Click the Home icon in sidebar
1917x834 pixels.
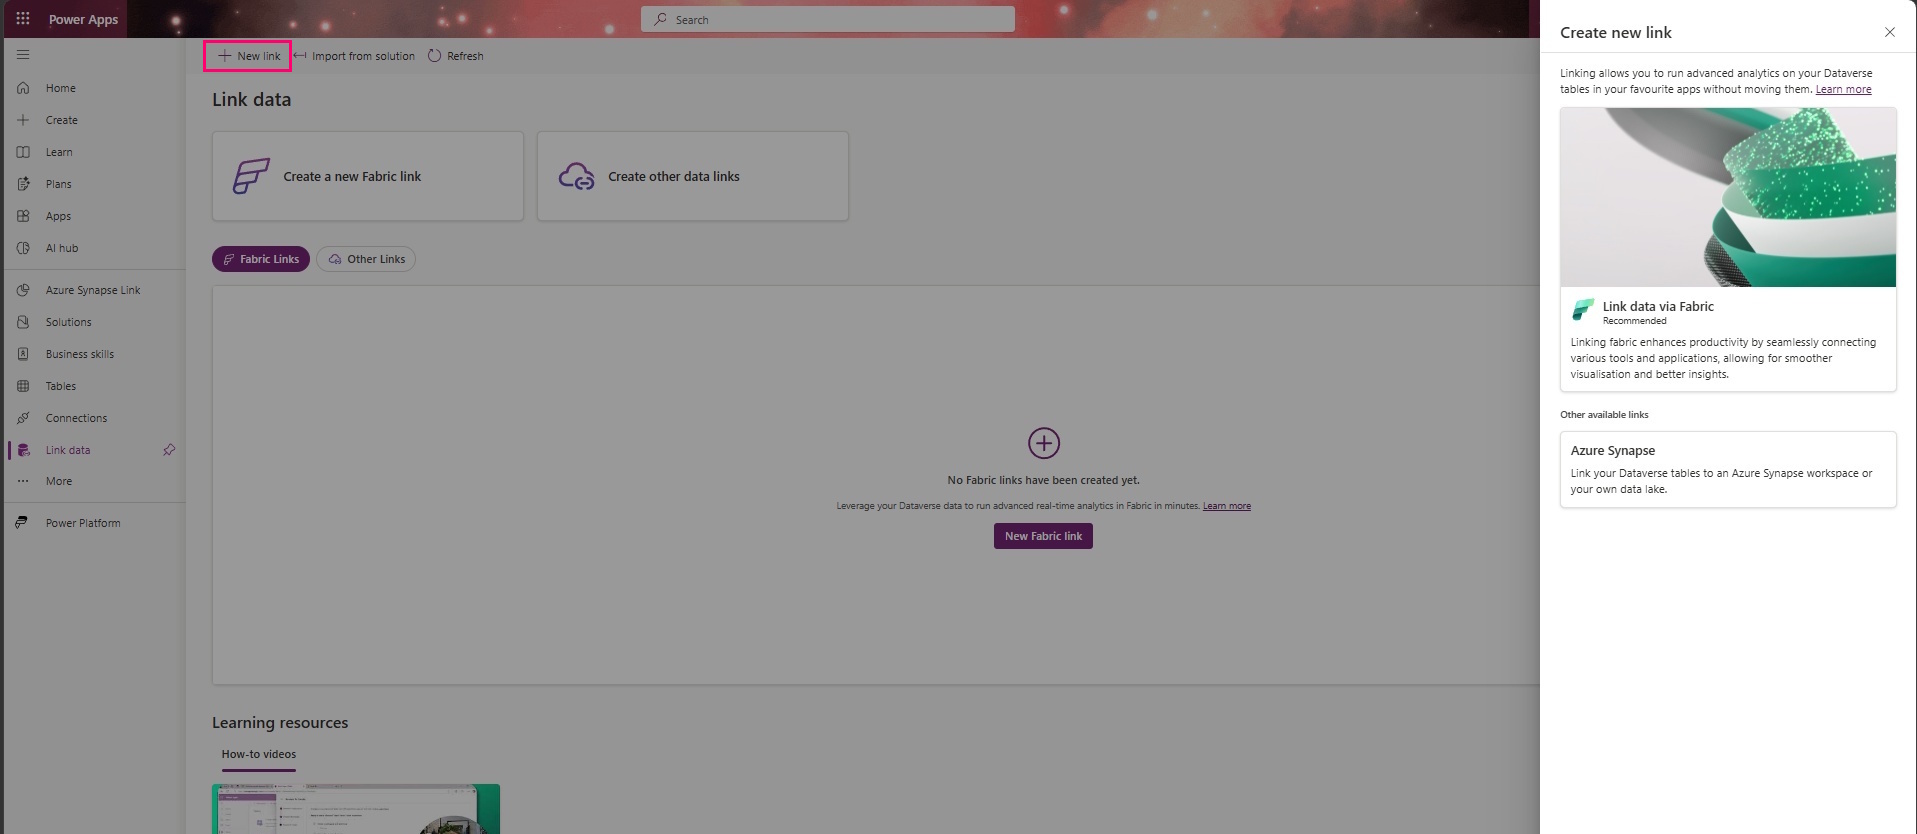coord(23,88)
